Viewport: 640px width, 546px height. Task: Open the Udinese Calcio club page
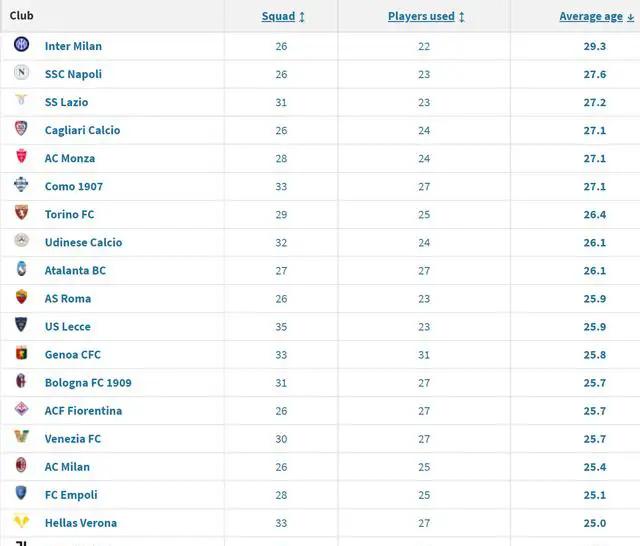tap(83, 242)
